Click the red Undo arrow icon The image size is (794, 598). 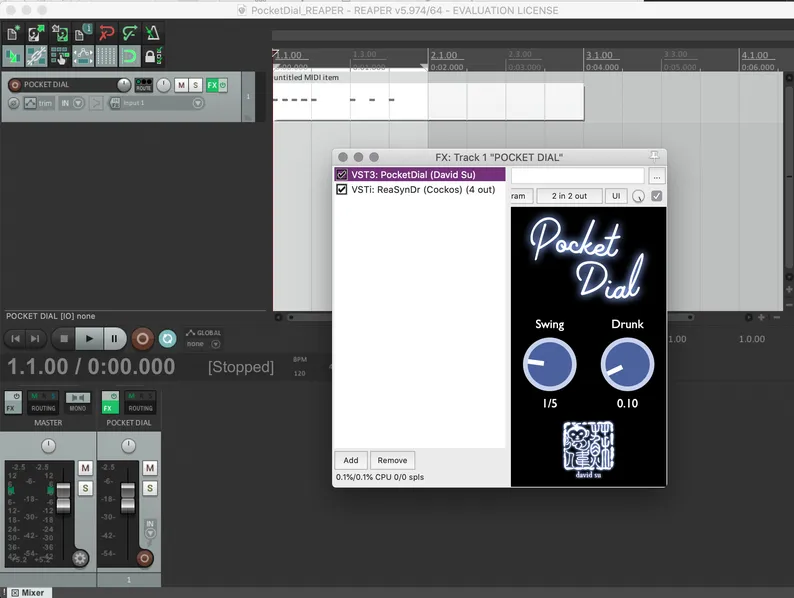[106, 33]
